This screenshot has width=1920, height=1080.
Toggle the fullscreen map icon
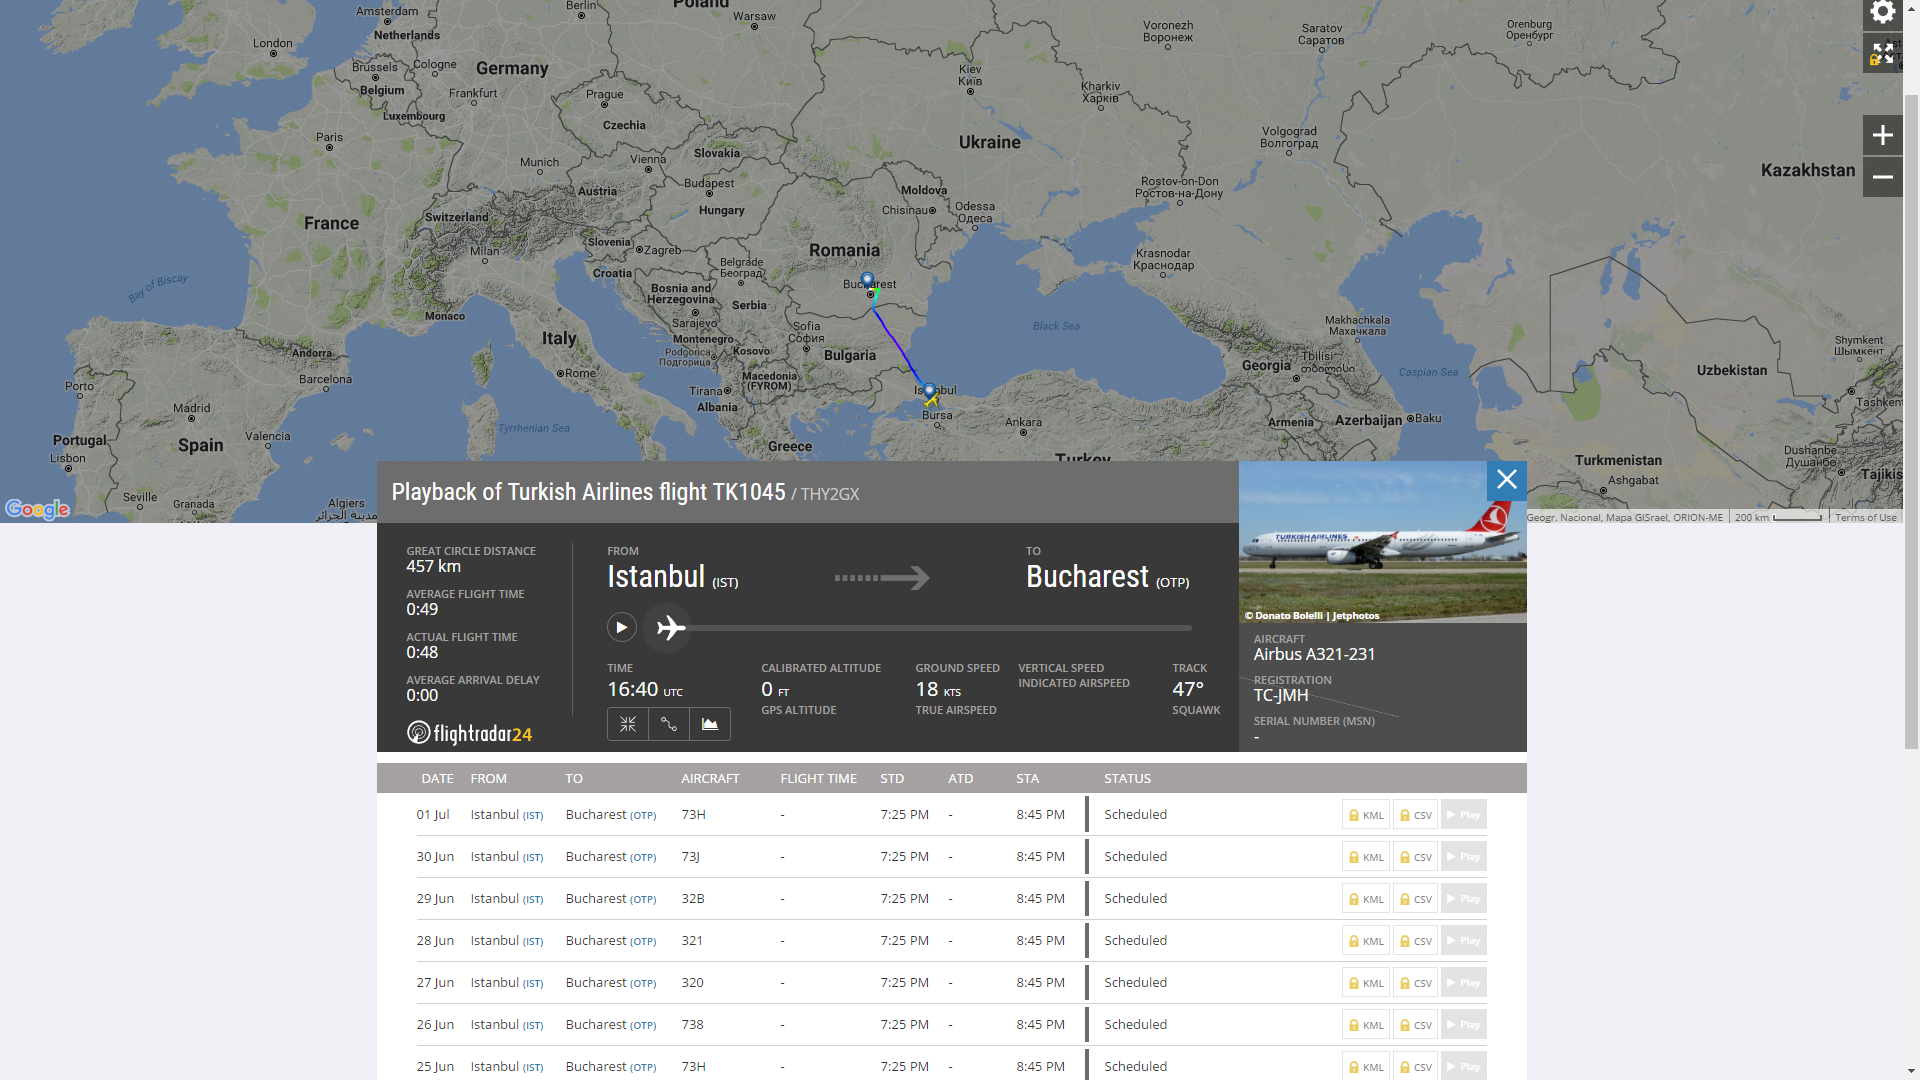(1882, 54)
